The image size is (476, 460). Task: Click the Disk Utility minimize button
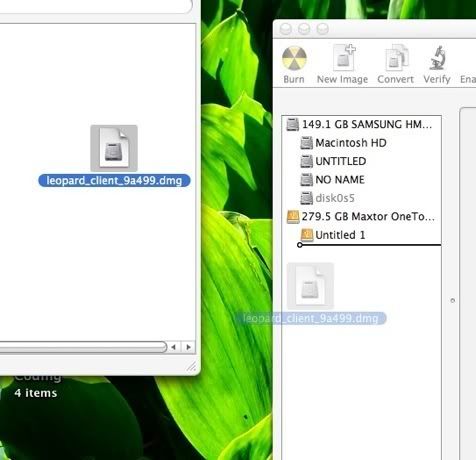click(x=304, y=29)
